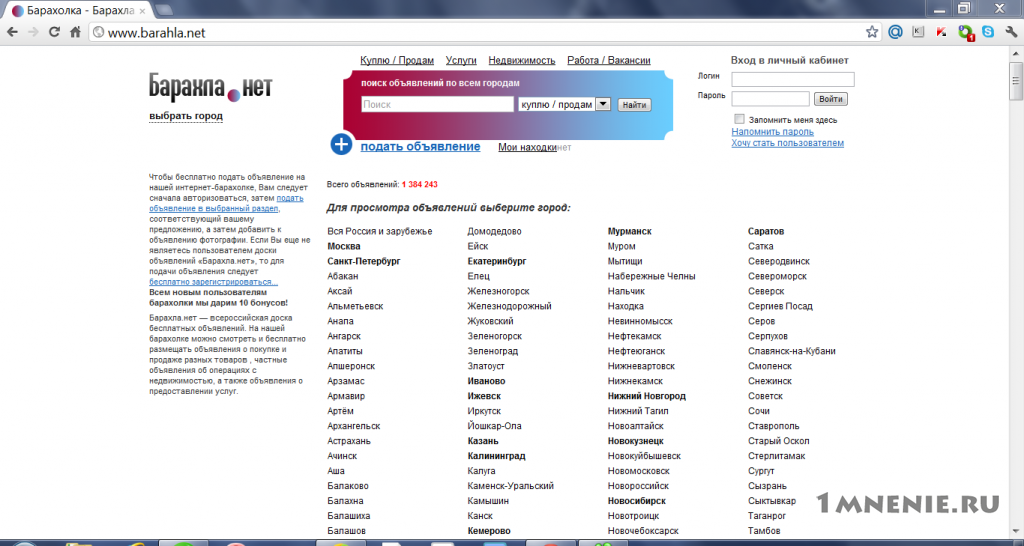Image resolution: width=1024 pixels, height=546 pixels.
Task: Click the '1 384 243' total ads count
Action: [419, 185]
